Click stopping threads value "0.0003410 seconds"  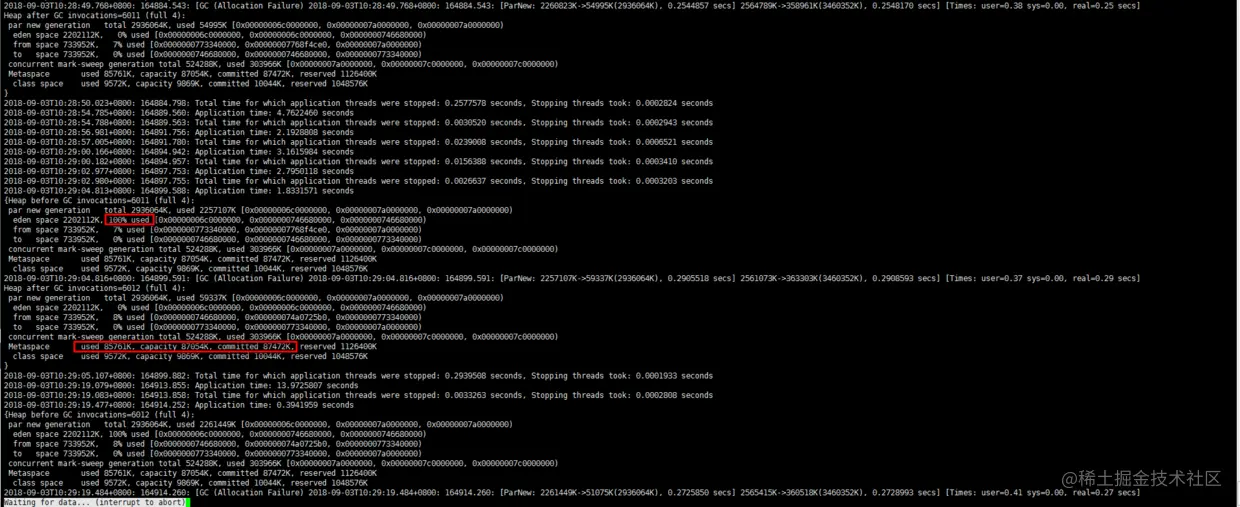tap(675, 161)
